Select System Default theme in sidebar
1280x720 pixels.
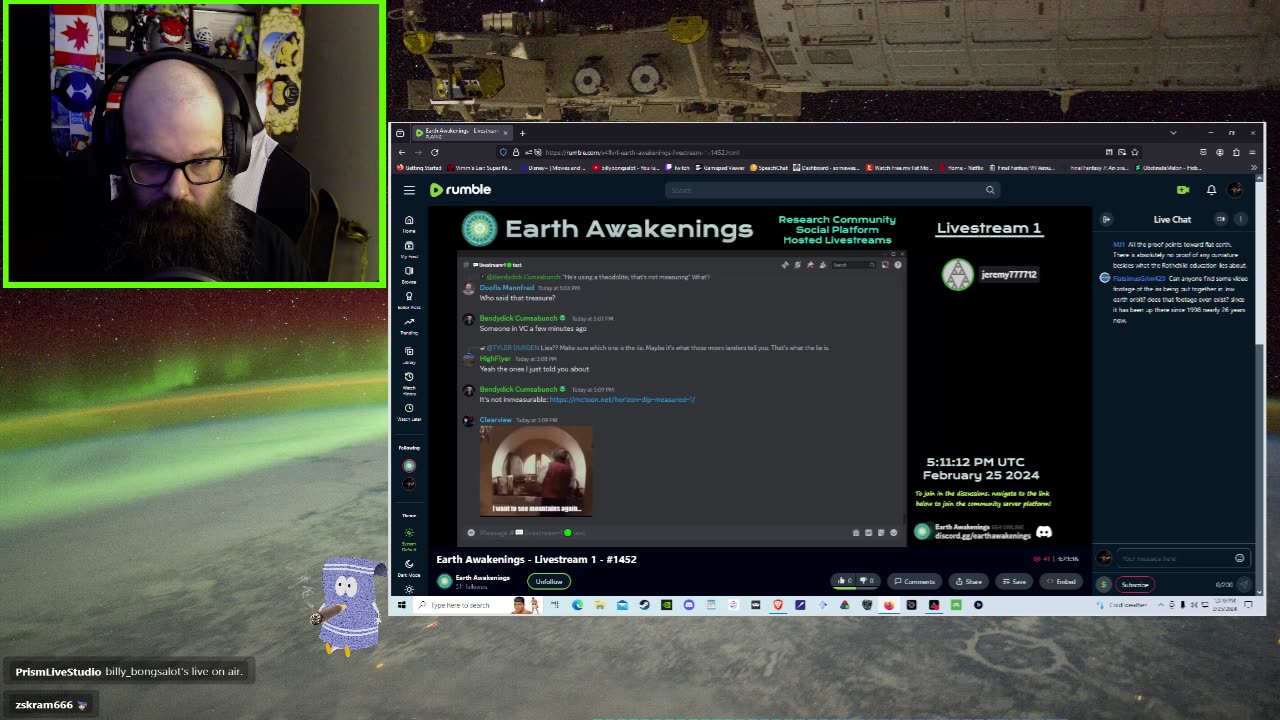(x=409, y=540)
